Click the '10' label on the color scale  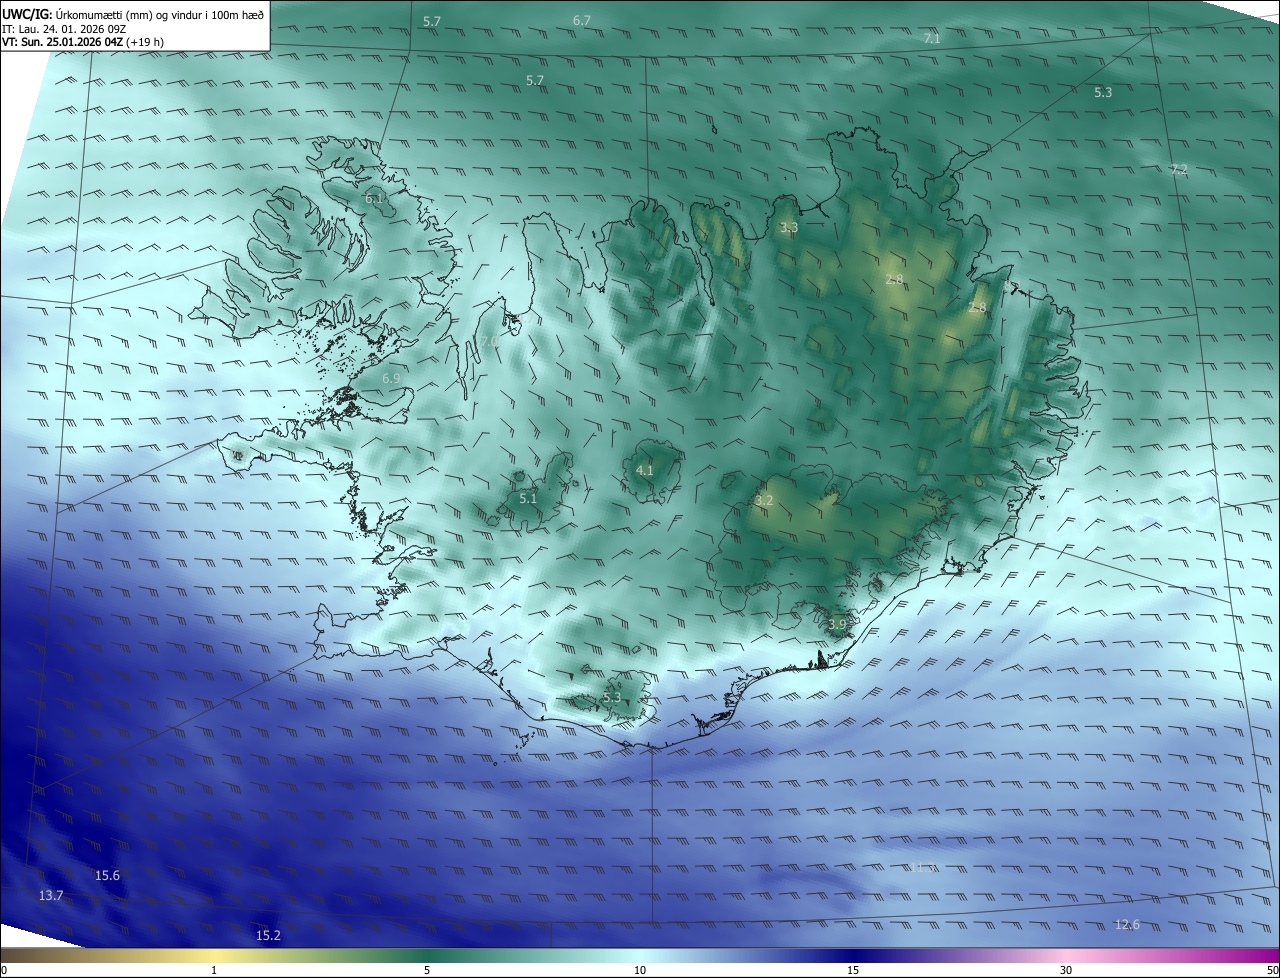(640, 970)
